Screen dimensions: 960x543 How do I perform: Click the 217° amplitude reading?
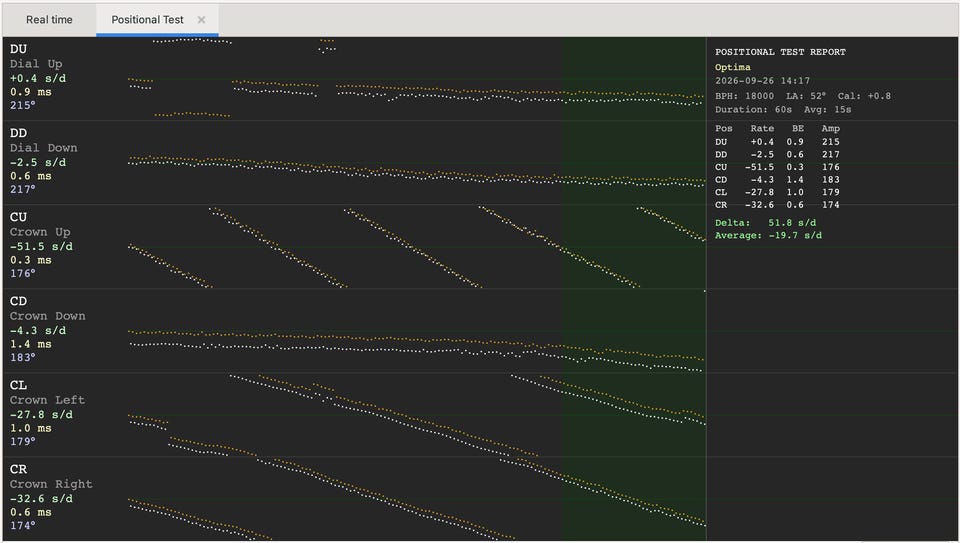[23, 189]
